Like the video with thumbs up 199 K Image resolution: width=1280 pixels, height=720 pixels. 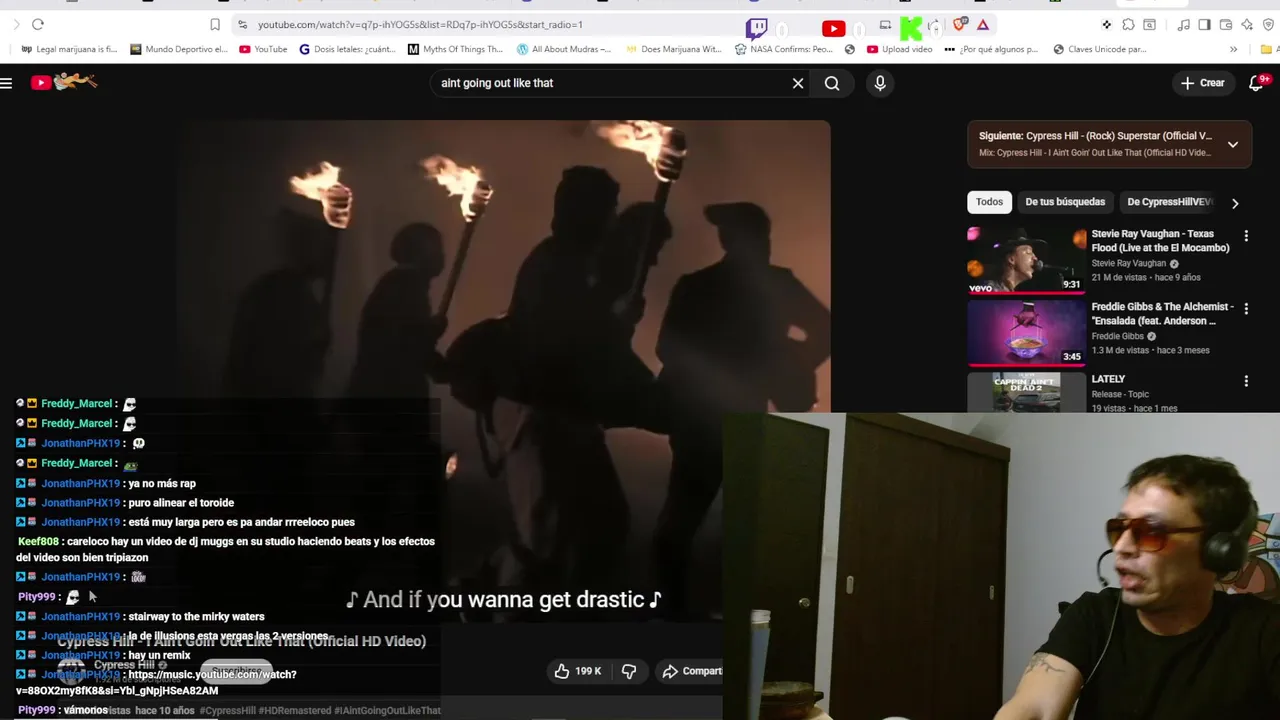(577, 671)
